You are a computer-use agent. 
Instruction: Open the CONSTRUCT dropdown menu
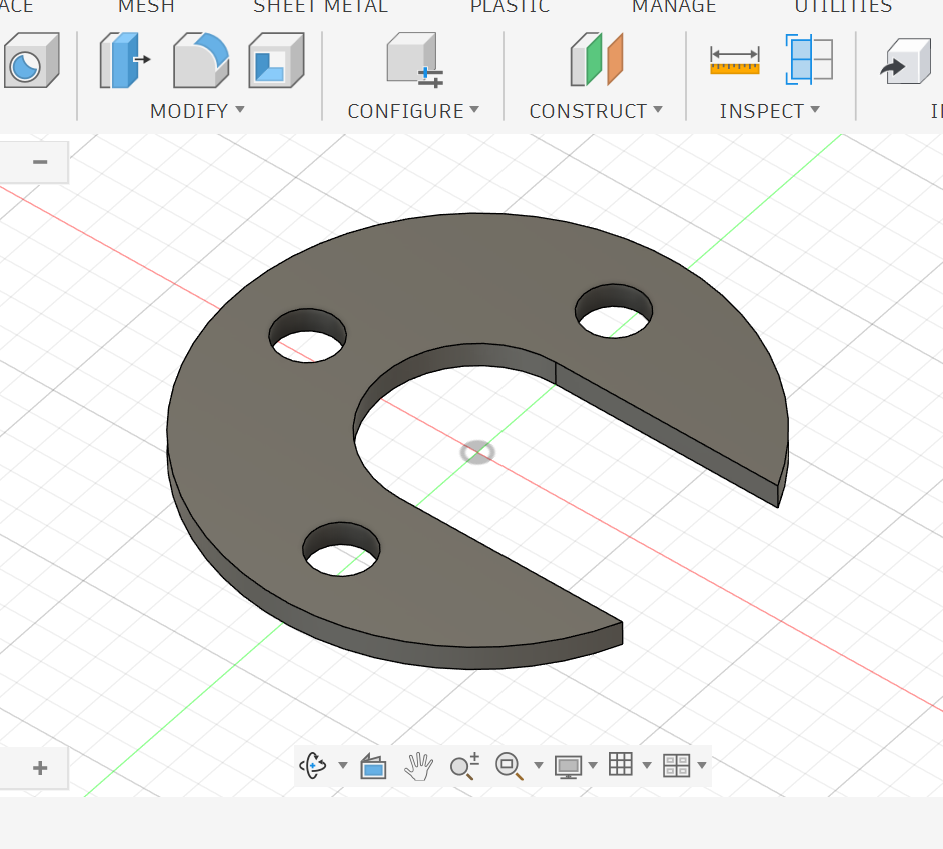coord(596,111)
